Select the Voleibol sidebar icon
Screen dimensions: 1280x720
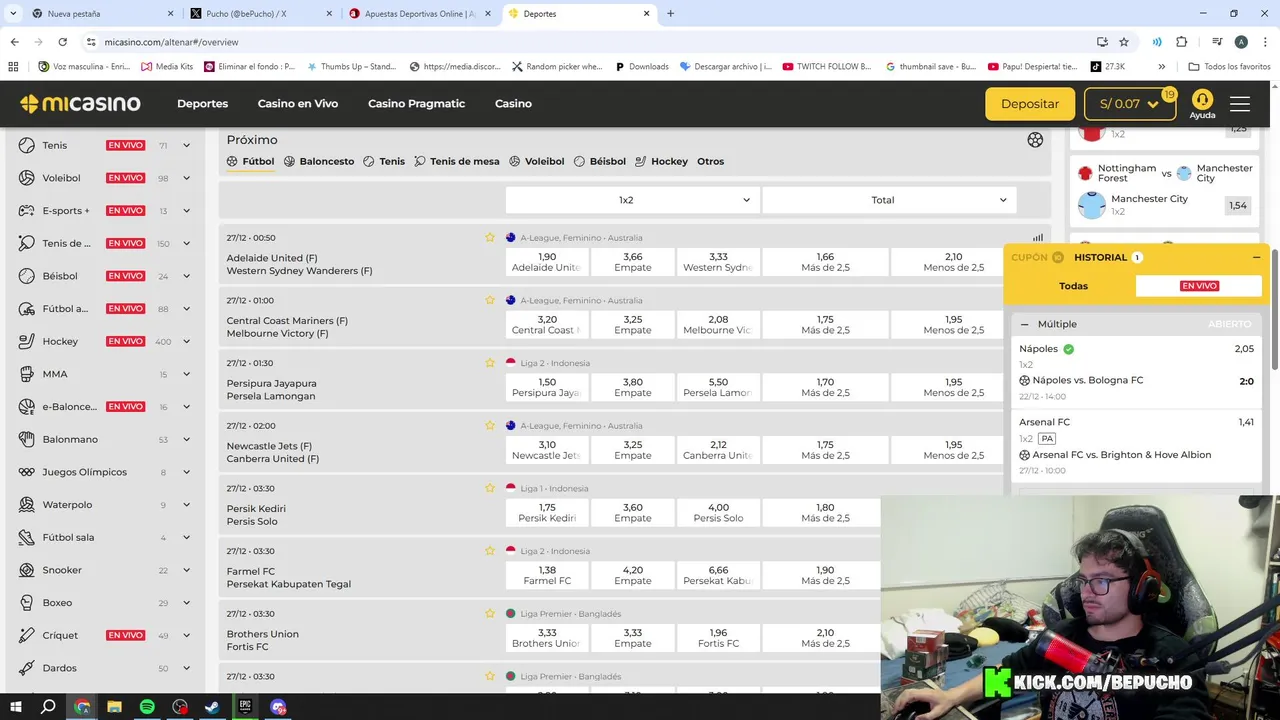click(27, 178)
